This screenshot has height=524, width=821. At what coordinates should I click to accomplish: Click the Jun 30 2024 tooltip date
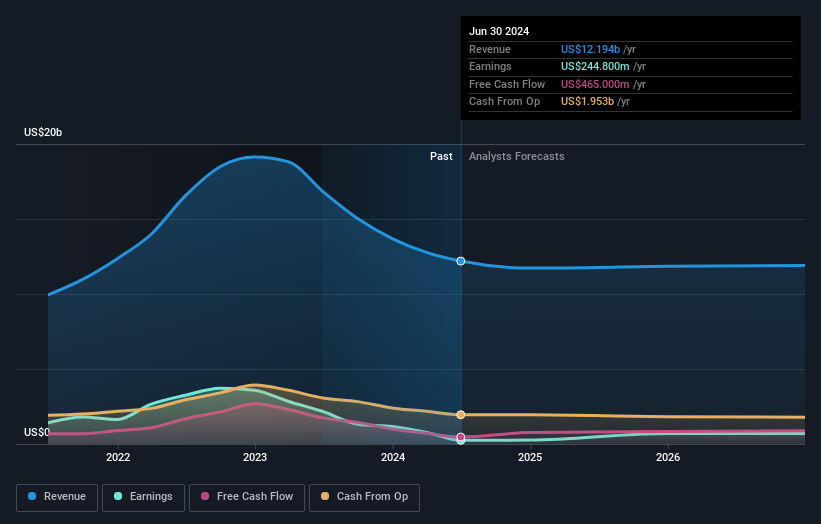point(499,31)
